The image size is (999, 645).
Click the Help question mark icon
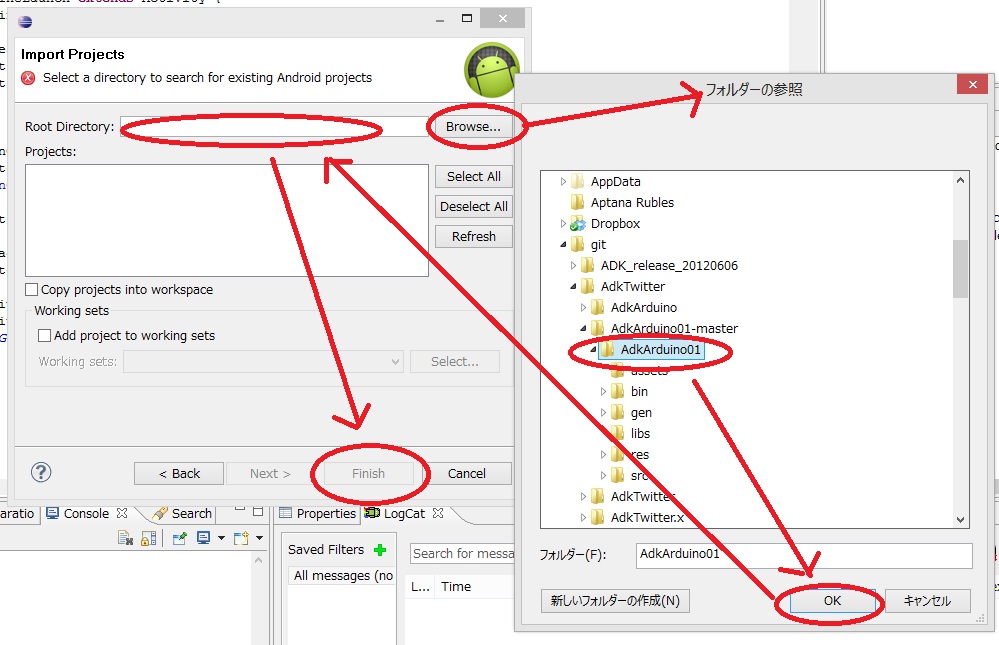pos(42,473)
